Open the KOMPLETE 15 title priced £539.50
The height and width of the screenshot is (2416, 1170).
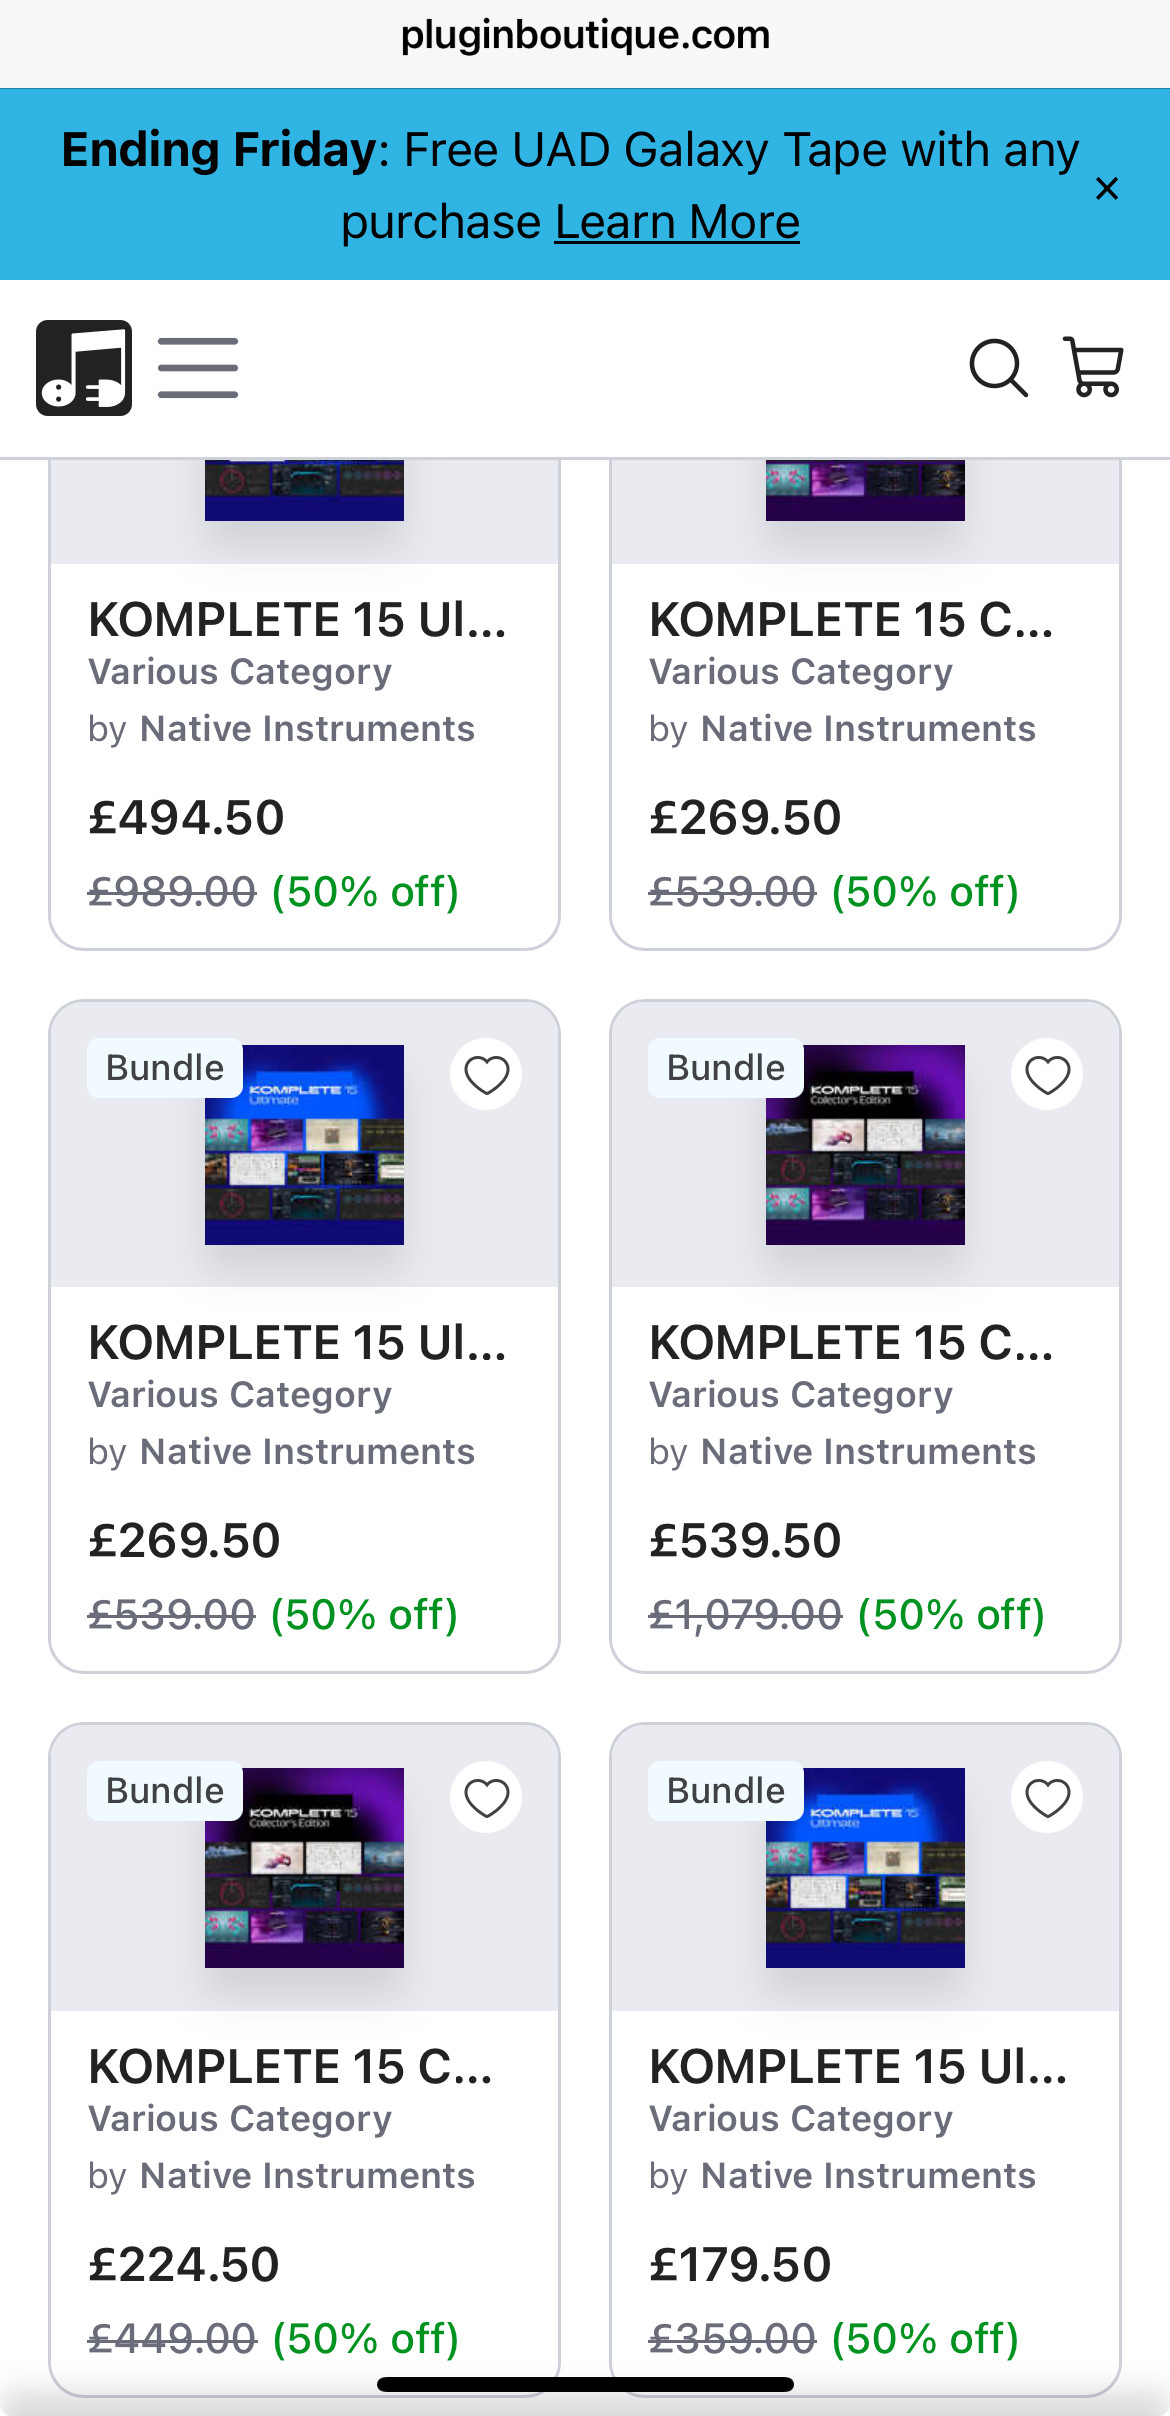pos(851,1343)
